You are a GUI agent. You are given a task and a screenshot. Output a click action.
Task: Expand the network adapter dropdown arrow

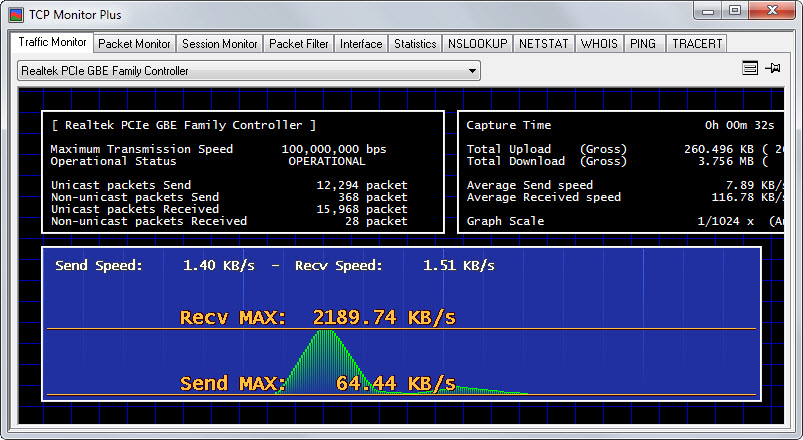click(472, 71)
